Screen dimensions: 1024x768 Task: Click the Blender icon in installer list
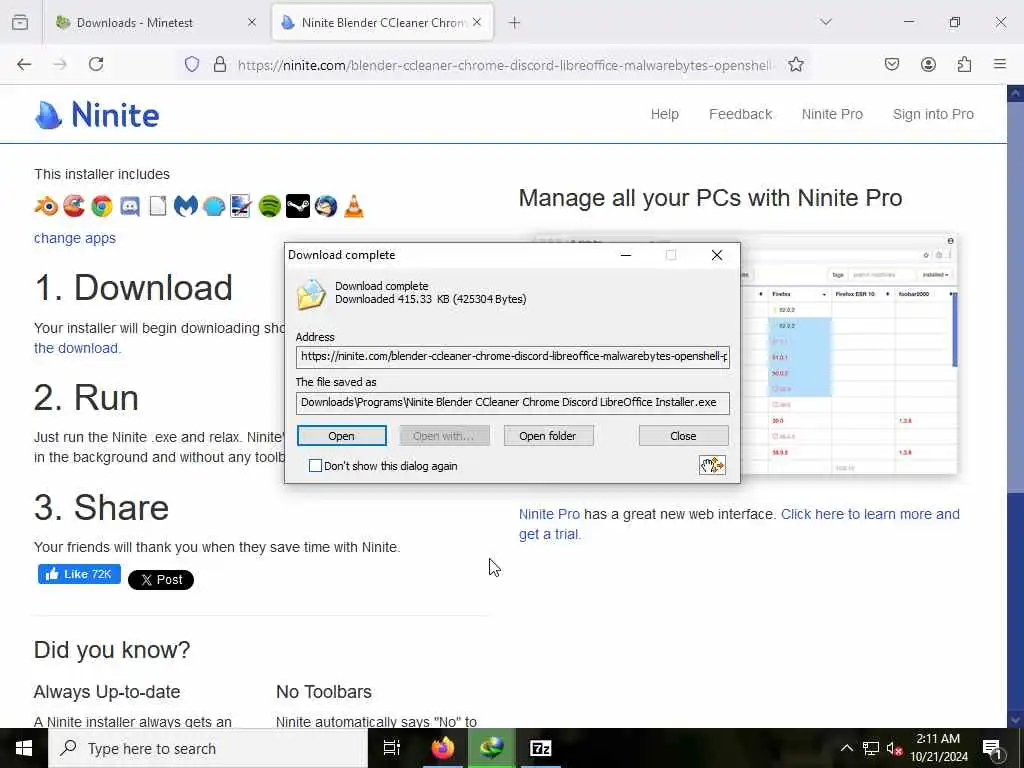46,206
